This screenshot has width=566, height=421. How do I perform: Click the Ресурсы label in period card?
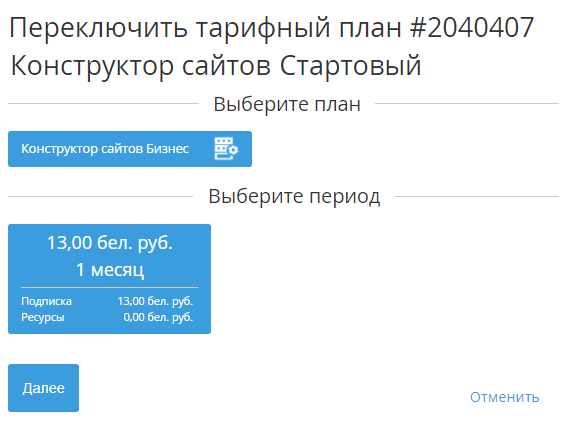43,317
